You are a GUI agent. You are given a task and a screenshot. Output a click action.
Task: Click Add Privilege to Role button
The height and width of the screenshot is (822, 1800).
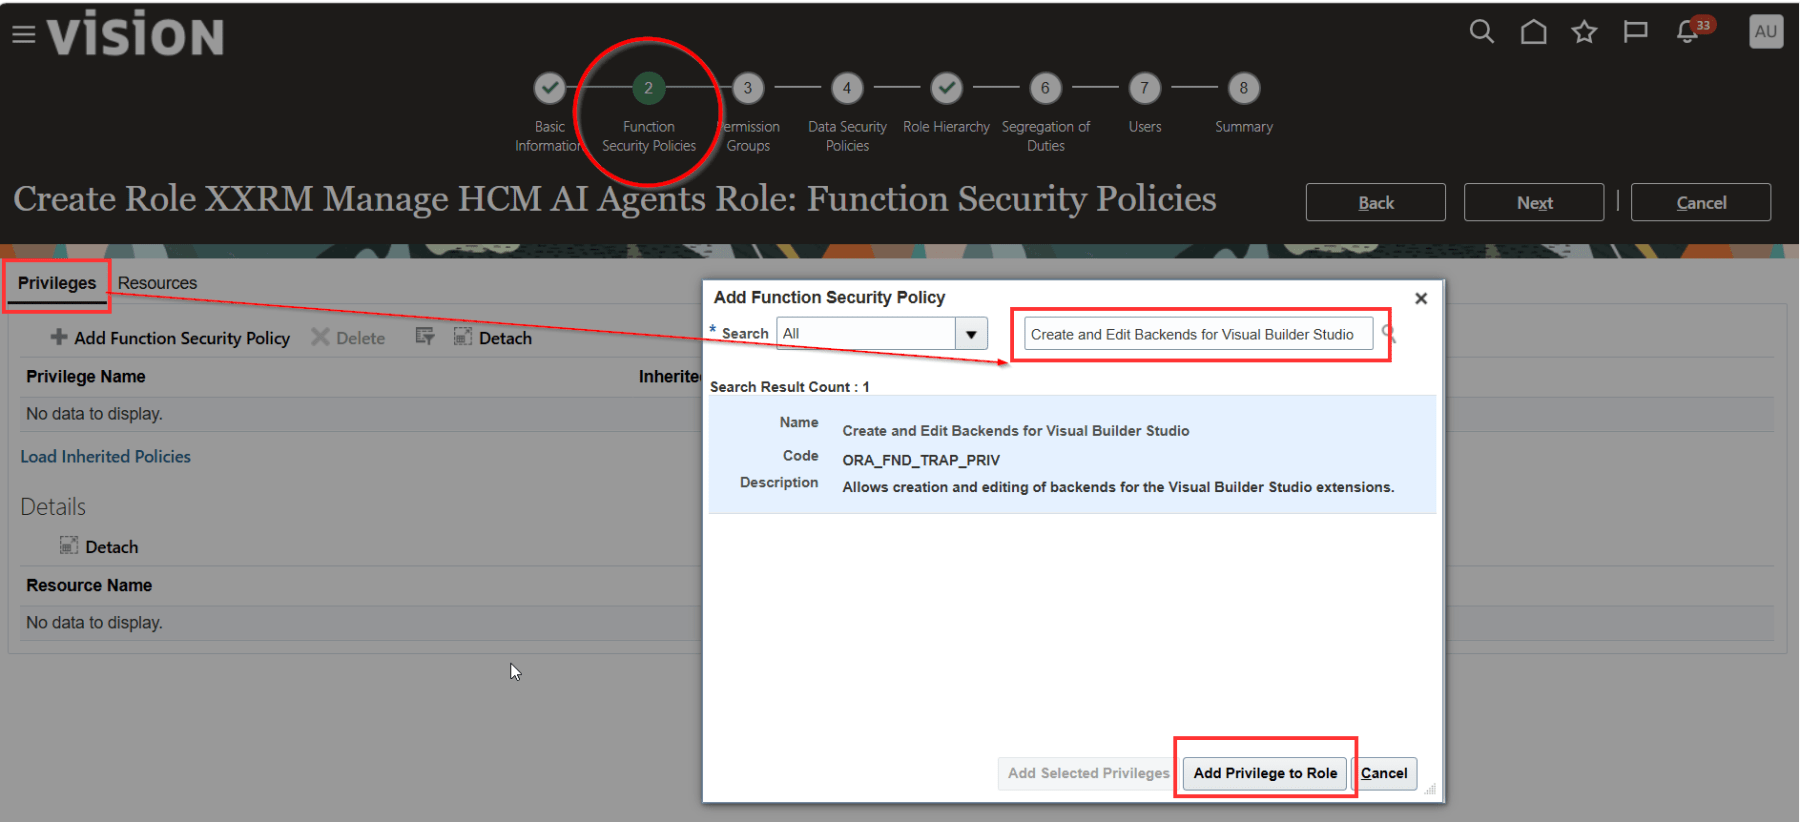[1264, 773]
